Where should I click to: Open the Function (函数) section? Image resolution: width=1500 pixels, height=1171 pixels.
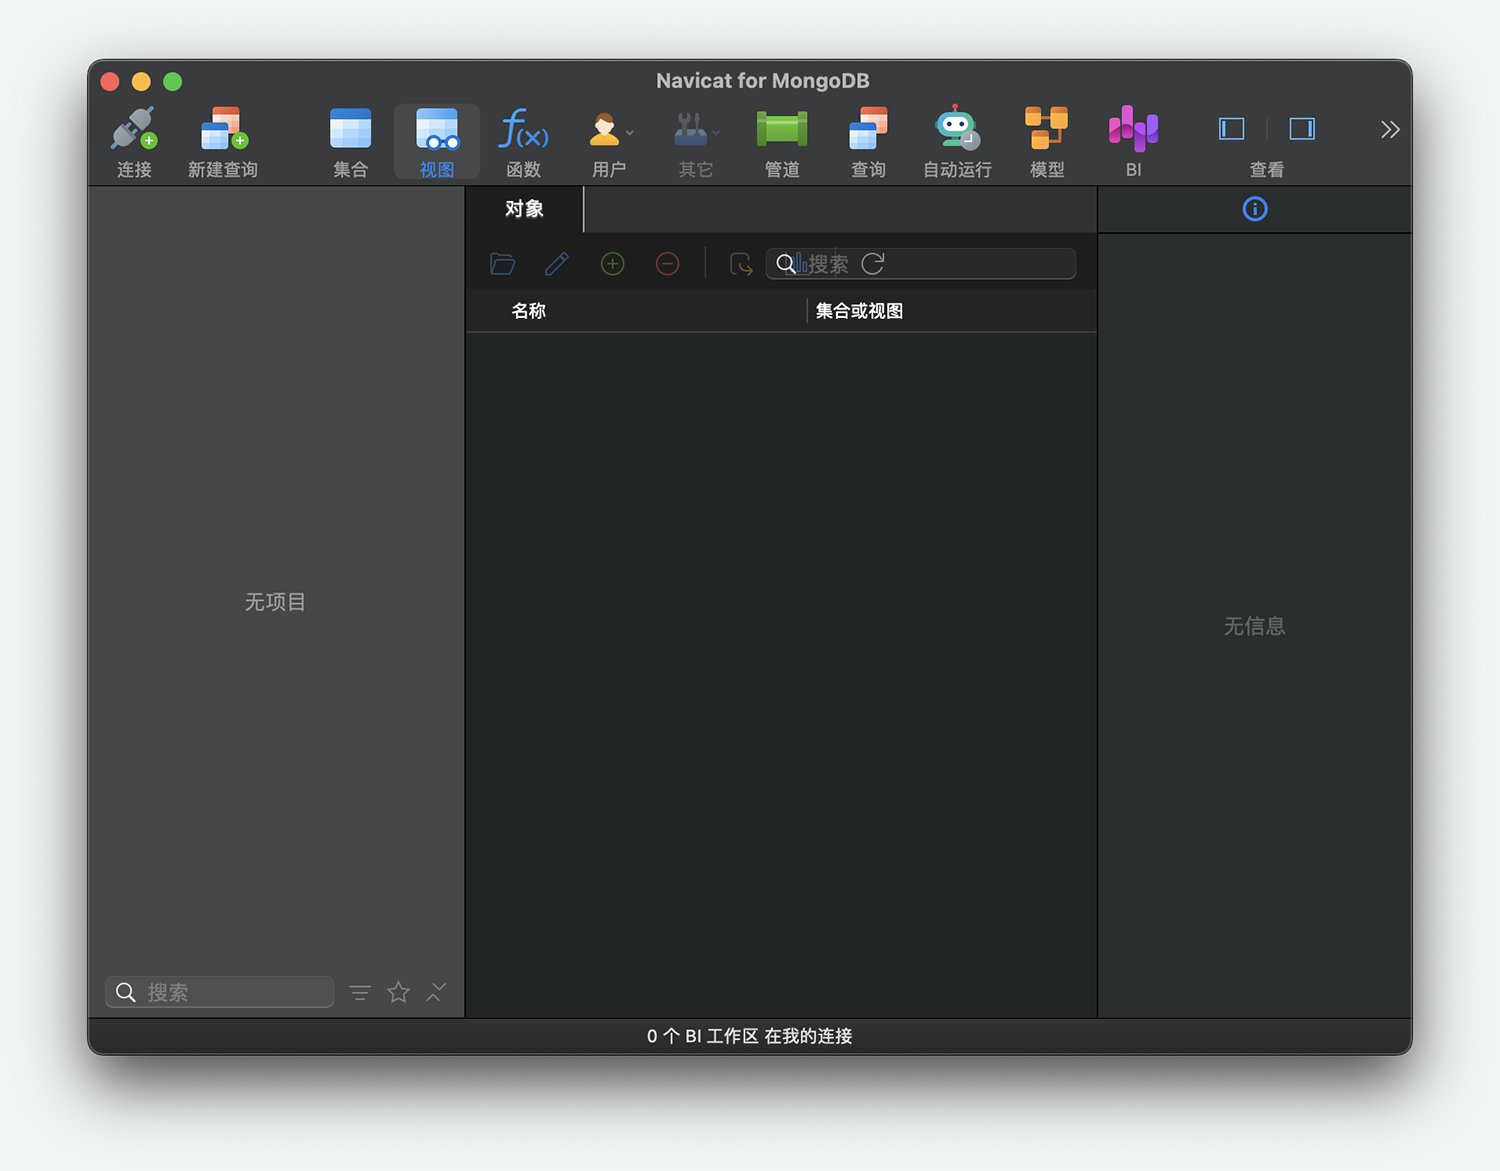(523, 130)
